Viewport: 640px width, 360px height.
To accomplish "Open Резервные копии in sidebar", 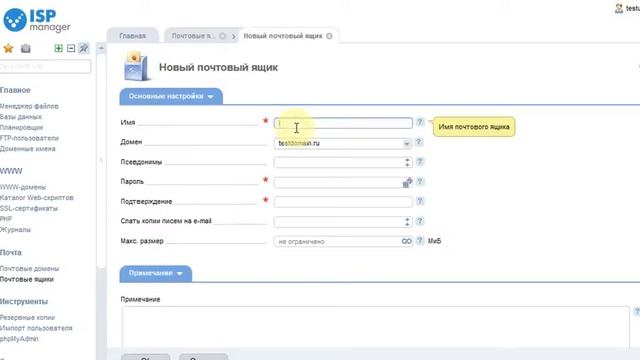I will click(27, 317).
